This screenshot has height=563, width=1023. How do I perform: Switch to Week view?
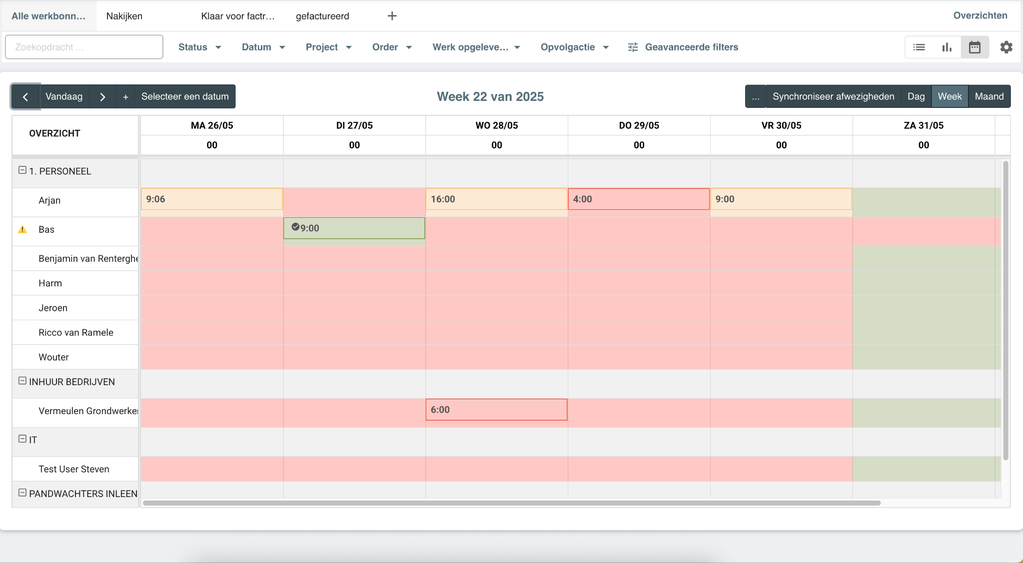(x=950, y=97)
